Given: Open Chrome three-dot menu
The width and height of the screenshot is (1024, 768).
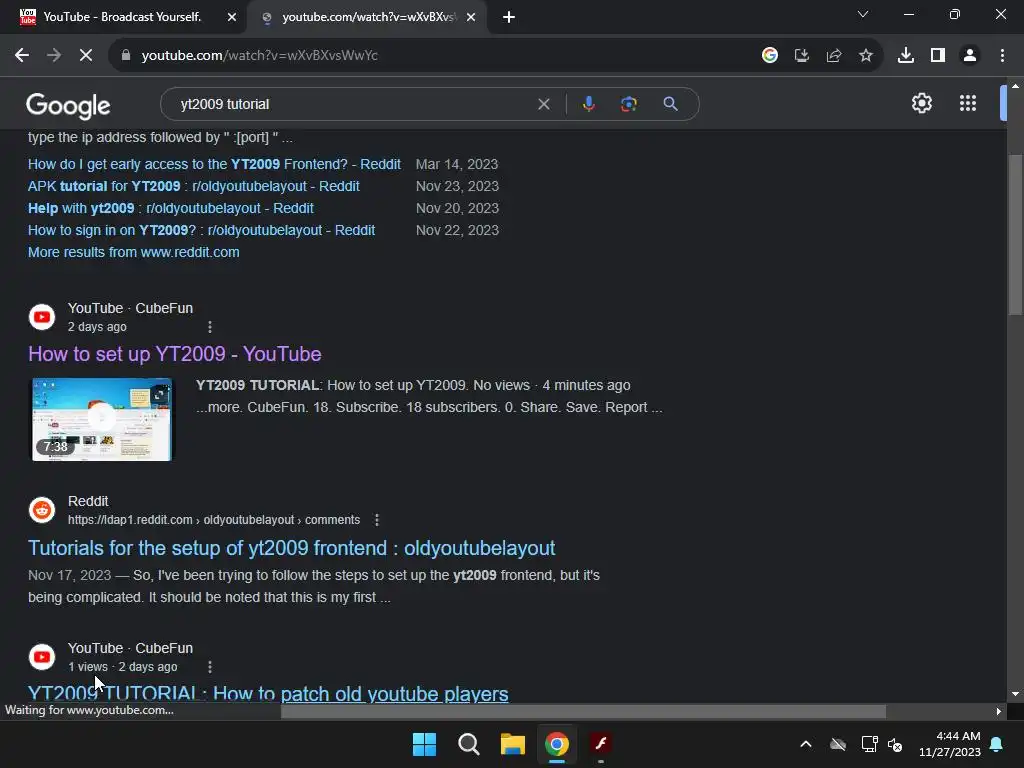Looking at the screenshot, I should pyautogui.click(x=1002, y=56).
